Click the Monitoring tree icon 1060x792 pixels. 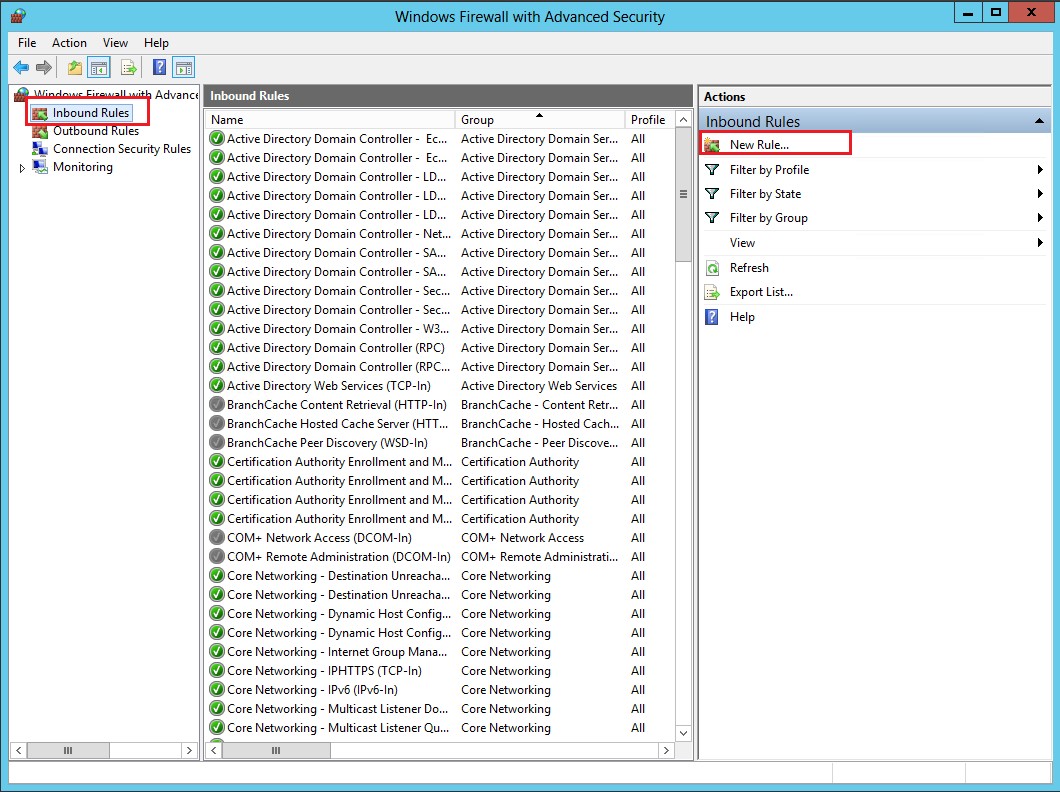pyautogui.click(x=40, y=167)
